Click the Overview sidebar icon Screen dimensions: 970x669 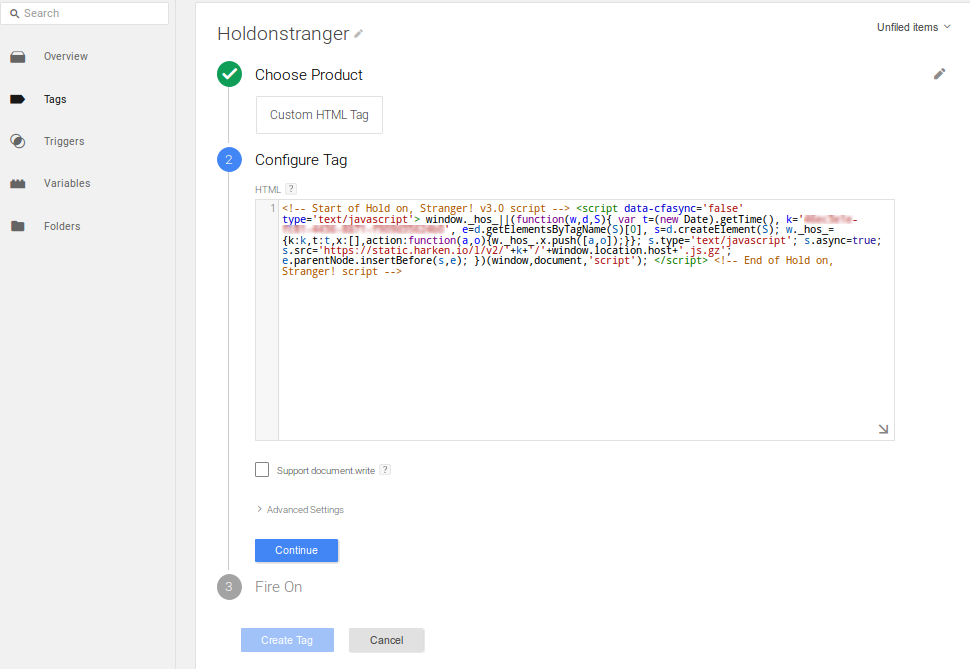point(18,57)
